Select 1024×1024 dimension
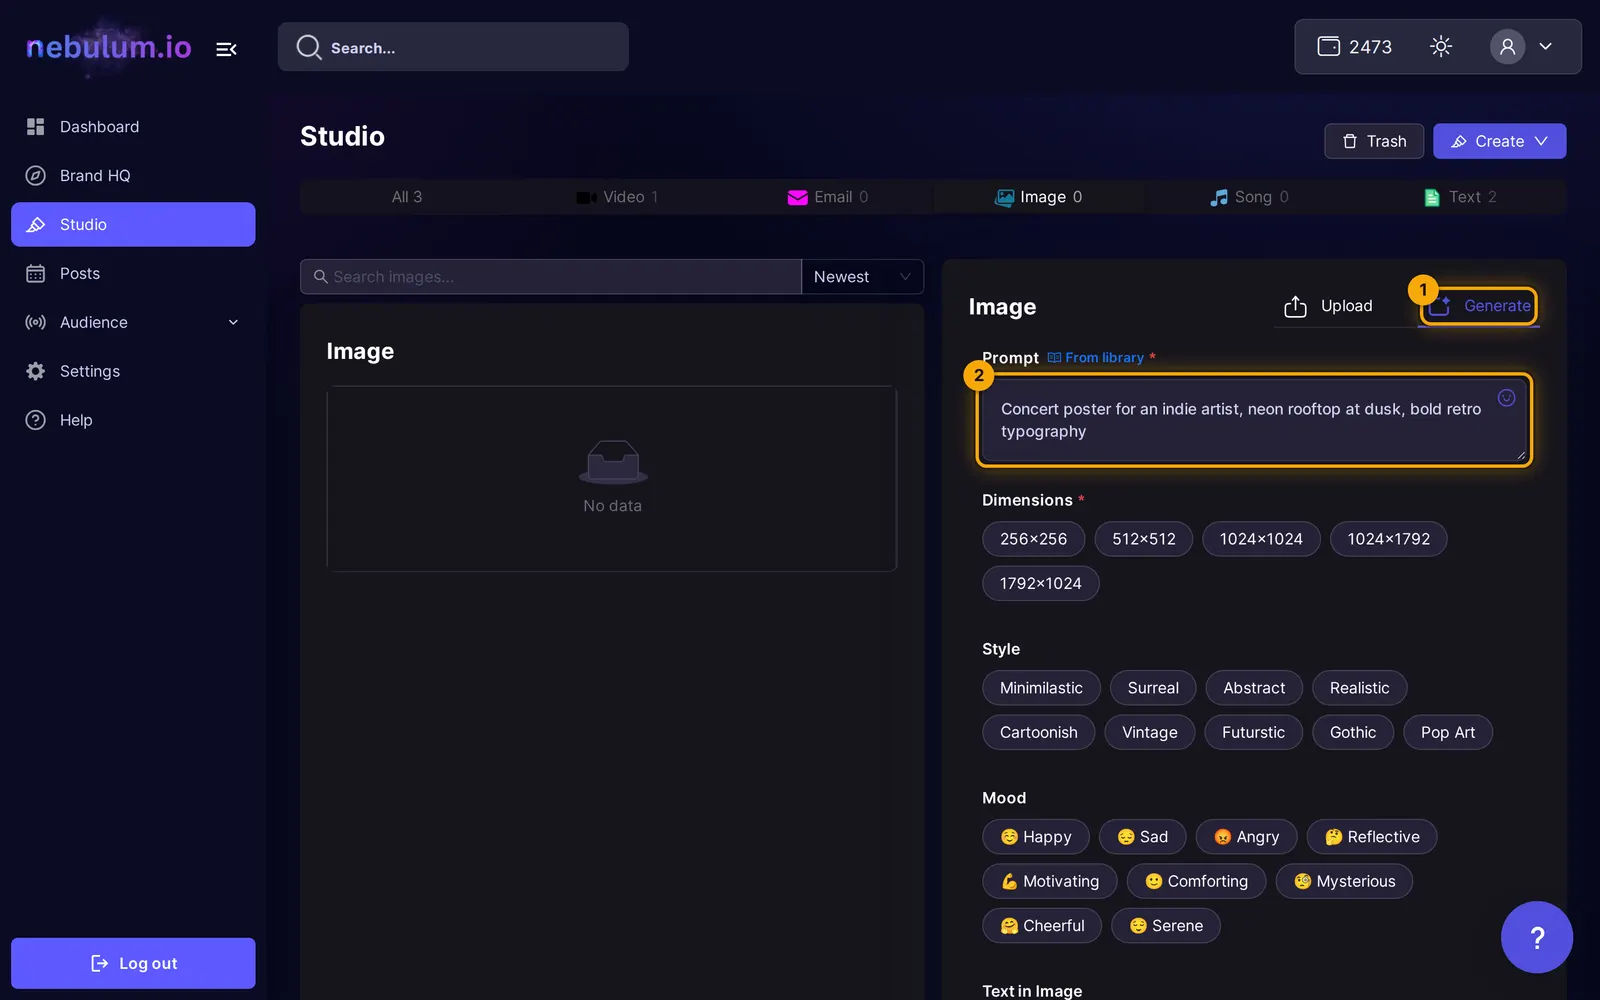The width and height of the screenshot is (1600, 1000). pos(1261,539)
